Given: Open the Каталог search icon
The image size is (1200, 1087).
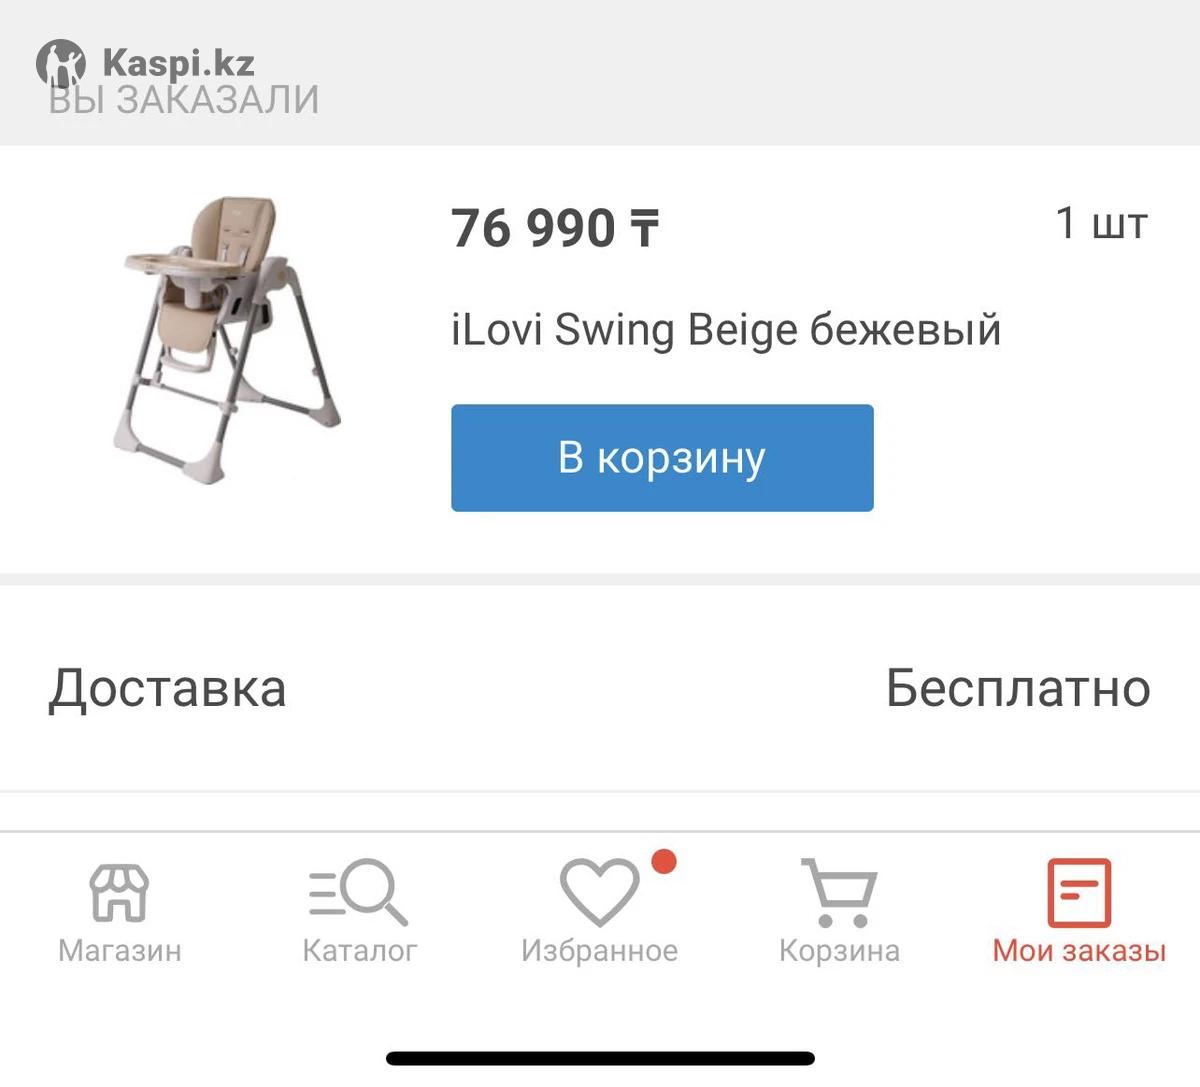Looking at the screenshot, I should [358, 892].
